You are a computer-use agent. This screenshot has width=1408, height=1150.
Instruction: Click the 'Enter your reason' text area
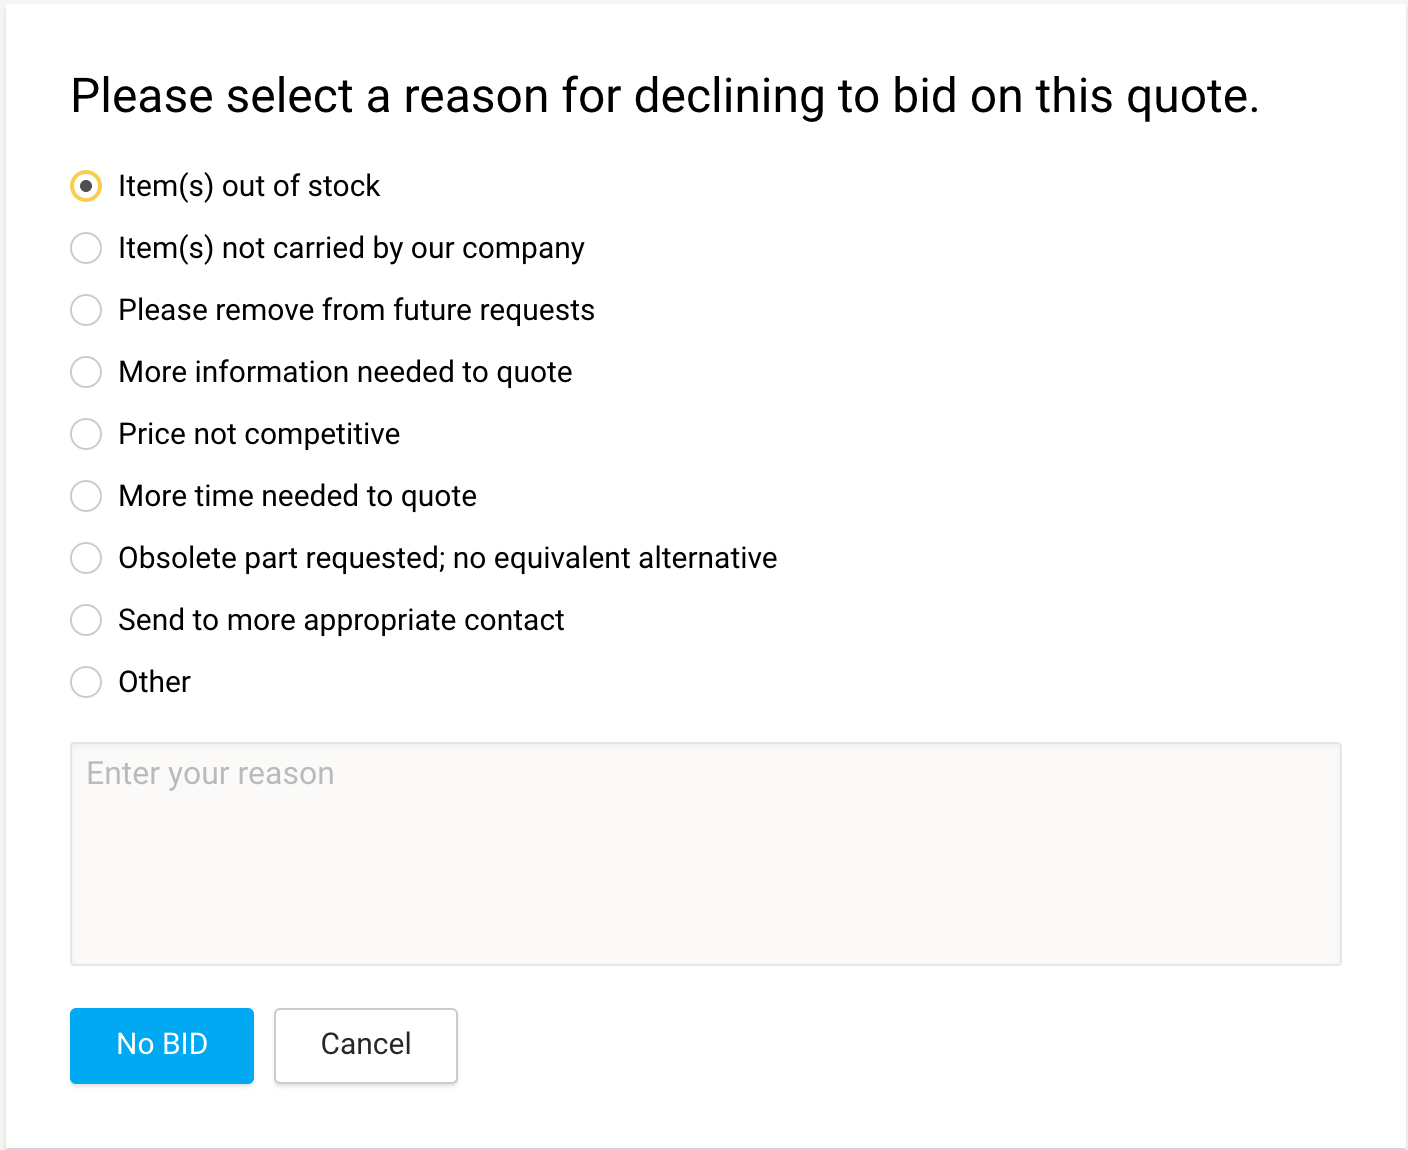pyautogui.click(x=705, y=853)
